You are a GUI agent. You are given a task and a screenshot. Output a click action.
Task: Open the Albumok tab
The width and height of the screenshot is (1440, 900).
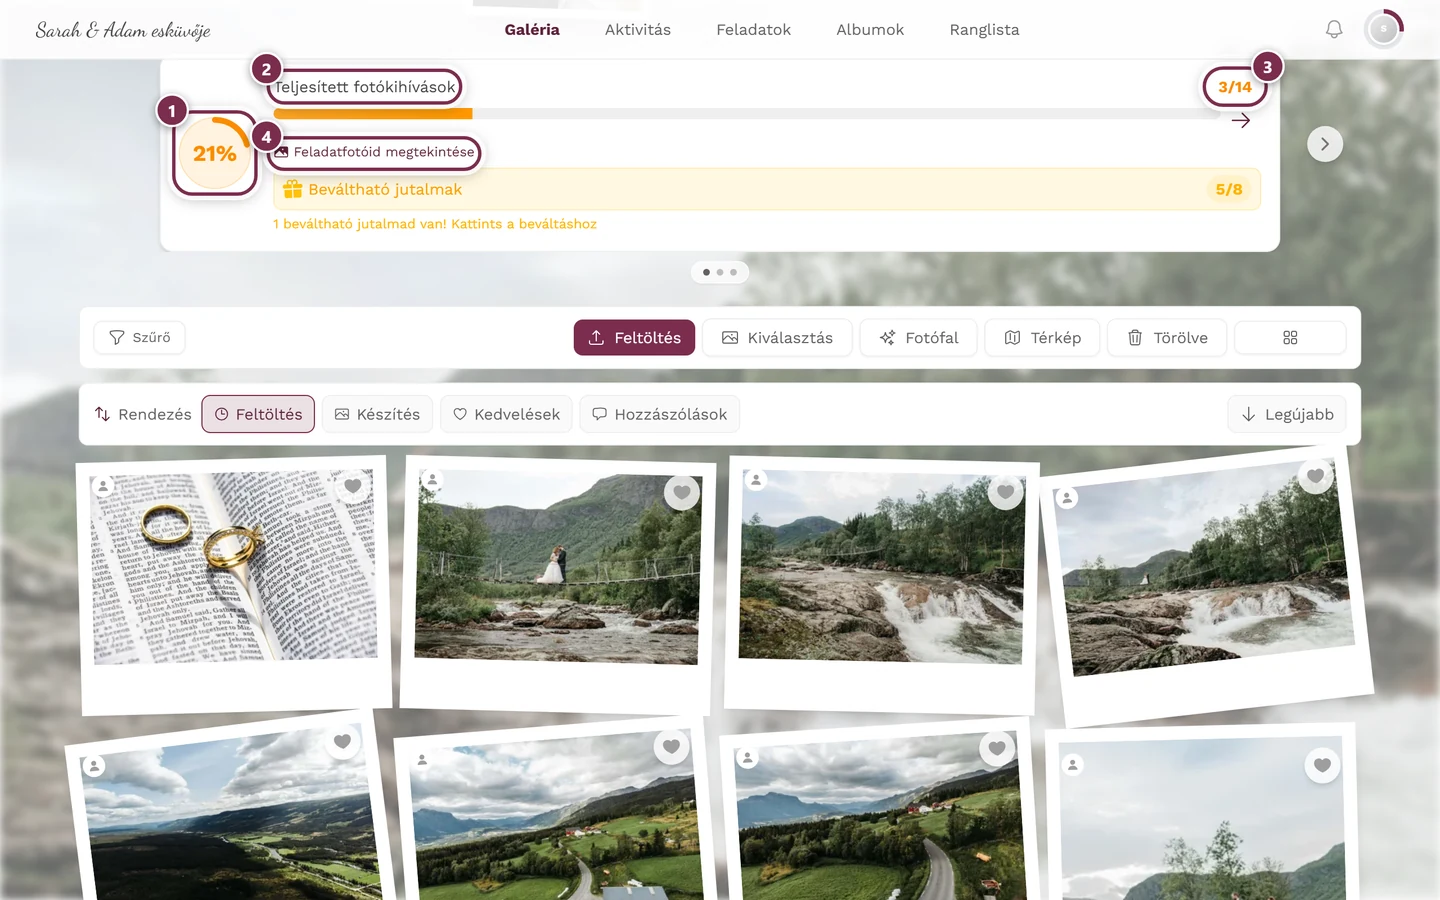click(870, 30)
